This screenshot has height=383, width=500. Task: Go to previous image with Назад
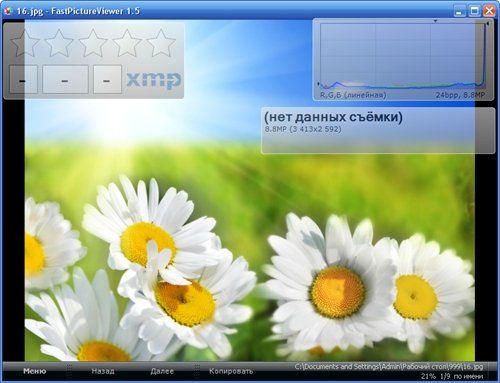(x=103, y=371)
